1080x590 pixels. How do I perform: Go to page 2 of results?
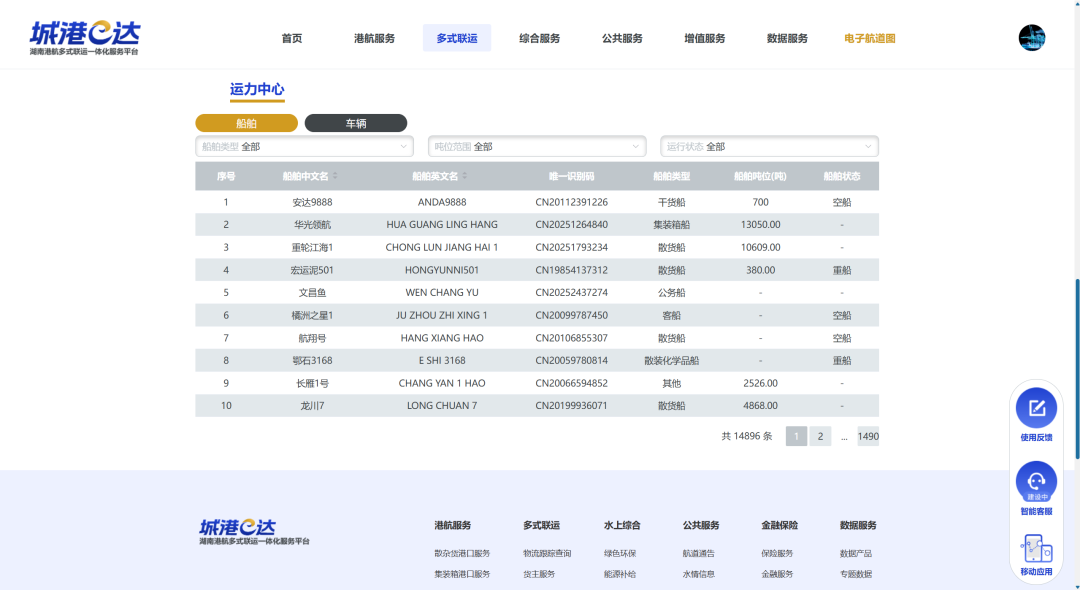(820, 436)
